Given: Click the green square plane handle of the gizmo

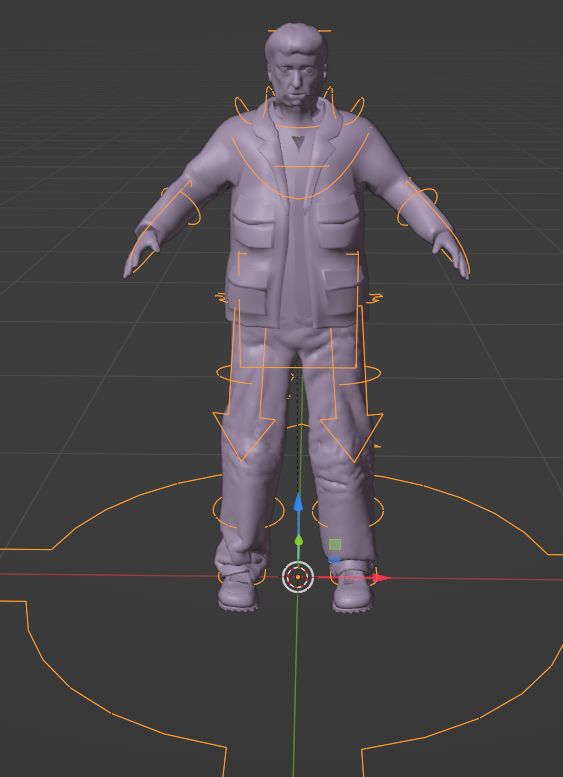Looking at the screenshot, I should [x=335, y=545].
